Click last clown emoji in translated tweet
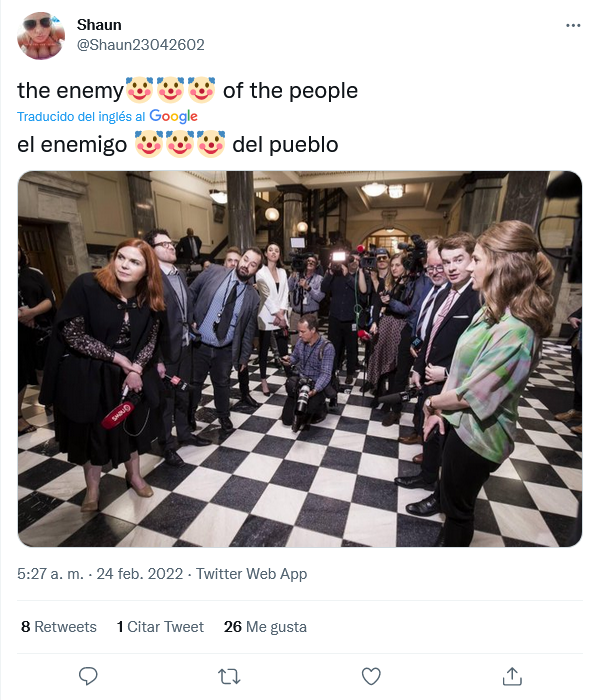Image resolution: width=598 pixels, height=700 pixels. [x=211, y=144]
